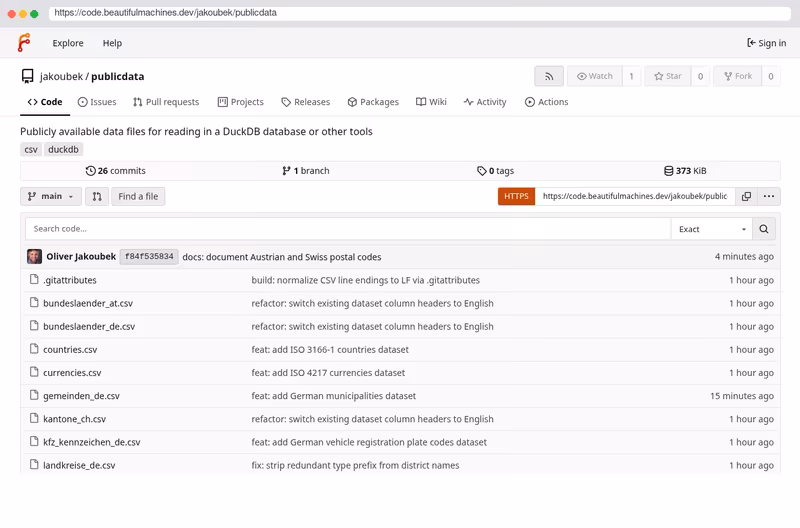View the 0 tags list
Screen dimensions: 800x528
click(495, 171)
